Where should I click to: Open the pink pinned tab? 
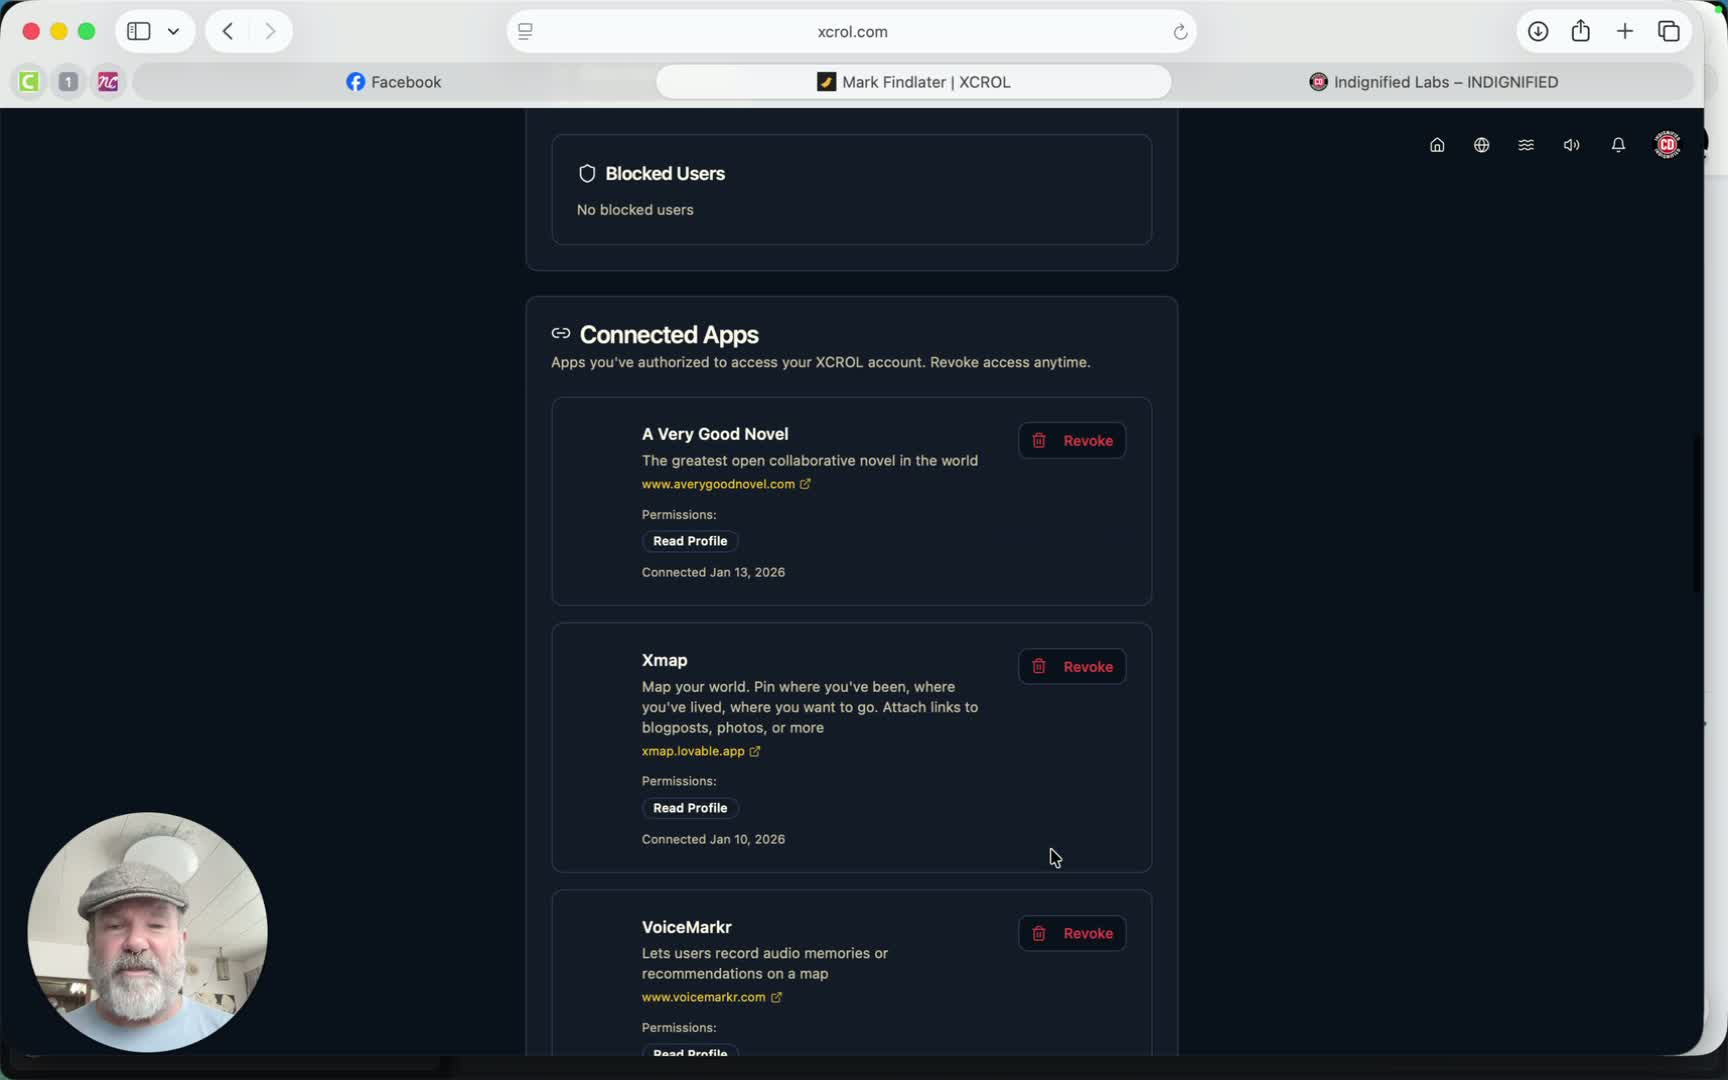click(x=108, y=82)
